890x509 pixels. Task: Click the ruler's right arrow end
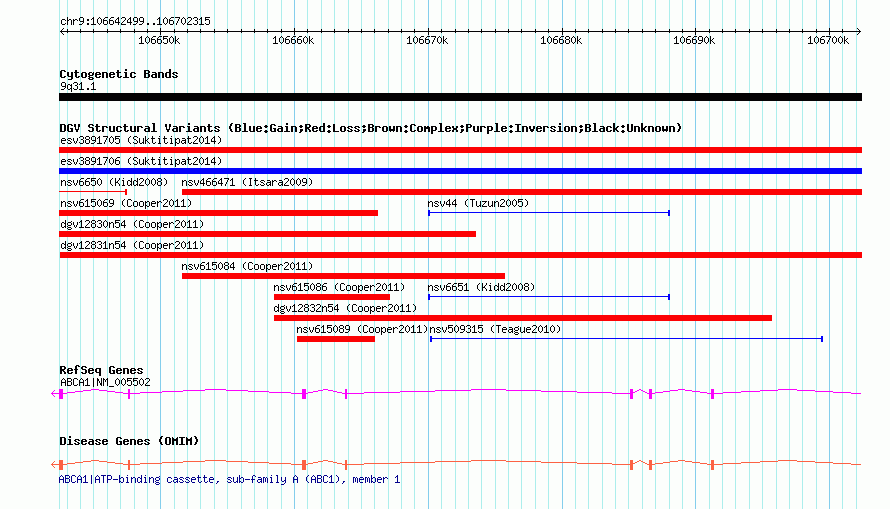(858, 31)
